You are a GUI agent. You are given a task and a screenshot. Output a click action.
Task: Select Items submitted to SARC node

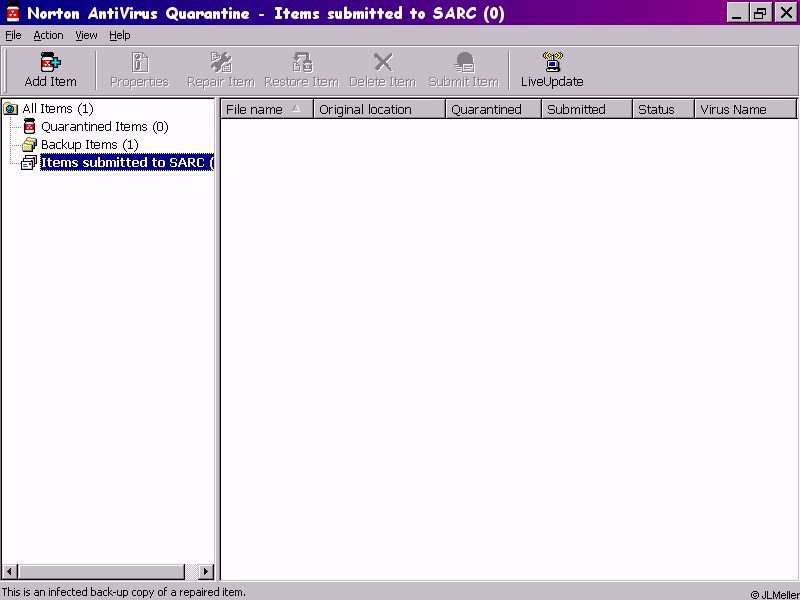coord(127,162)
